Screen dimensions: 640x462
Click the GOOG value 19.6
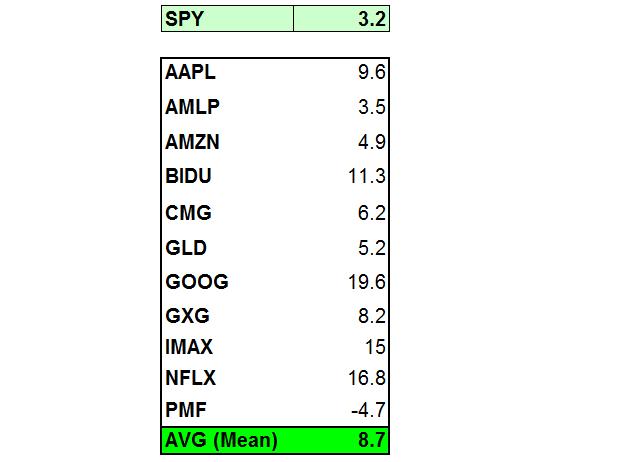pyautogui.click(x=367, y=282)
